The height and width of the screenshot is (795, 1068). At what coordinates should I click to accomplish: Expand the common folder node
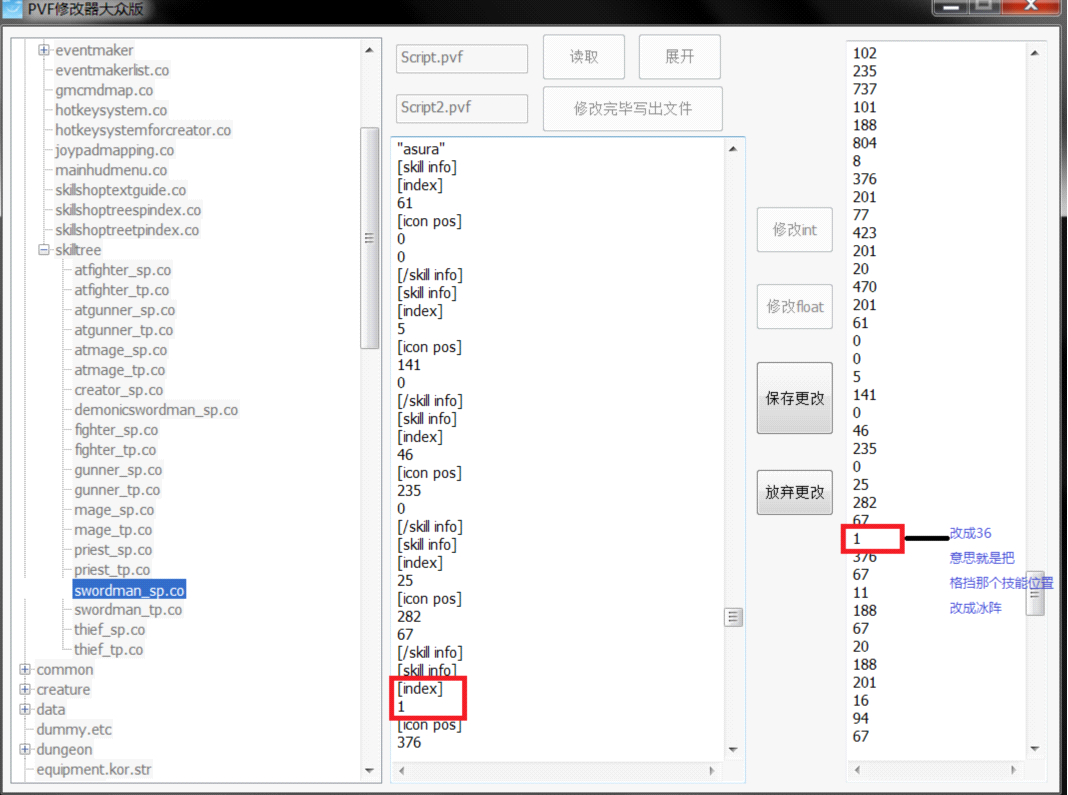(x=25, y=670)
